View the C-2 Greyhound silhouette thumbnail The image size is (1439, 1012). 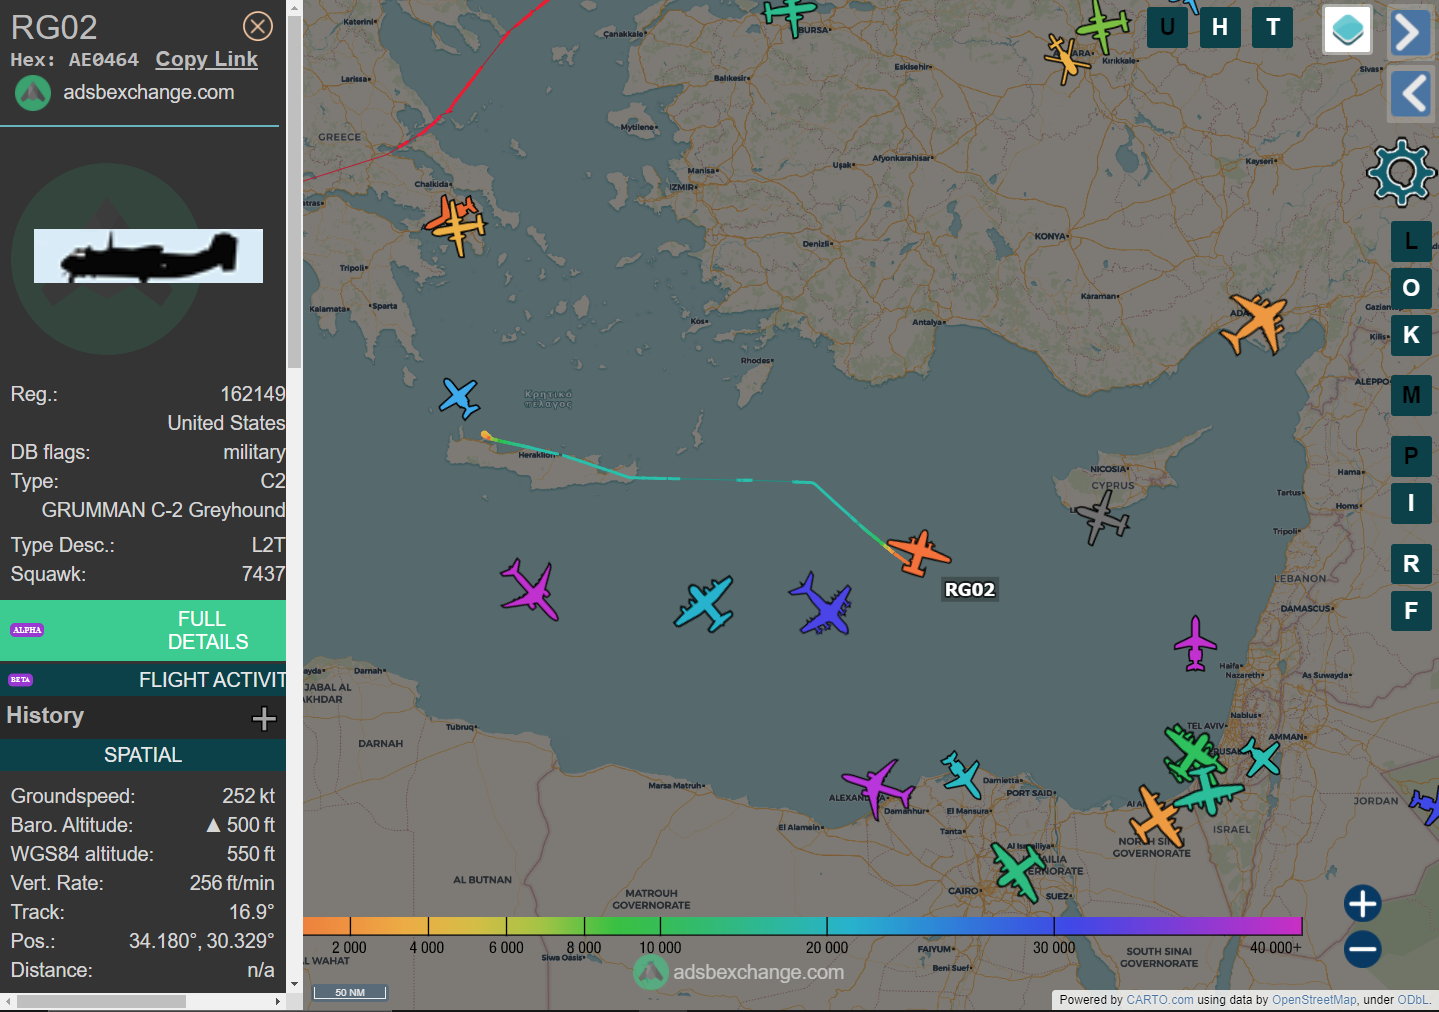coord(148,256)
